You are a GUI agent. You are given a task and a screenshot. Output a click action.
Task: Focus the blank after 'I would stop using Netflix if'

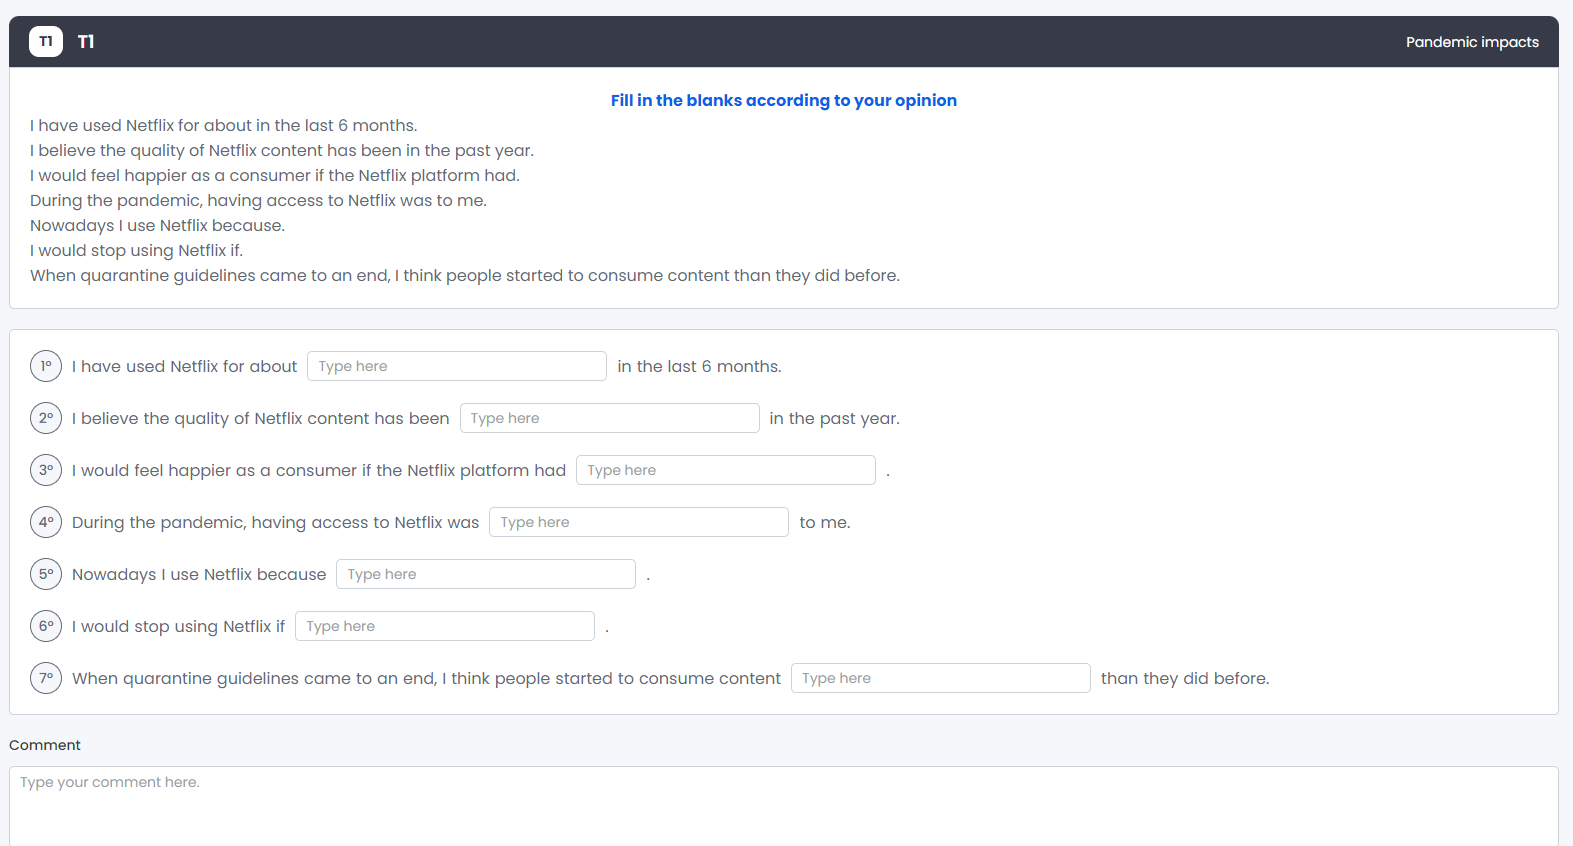[x=445, y=626]
